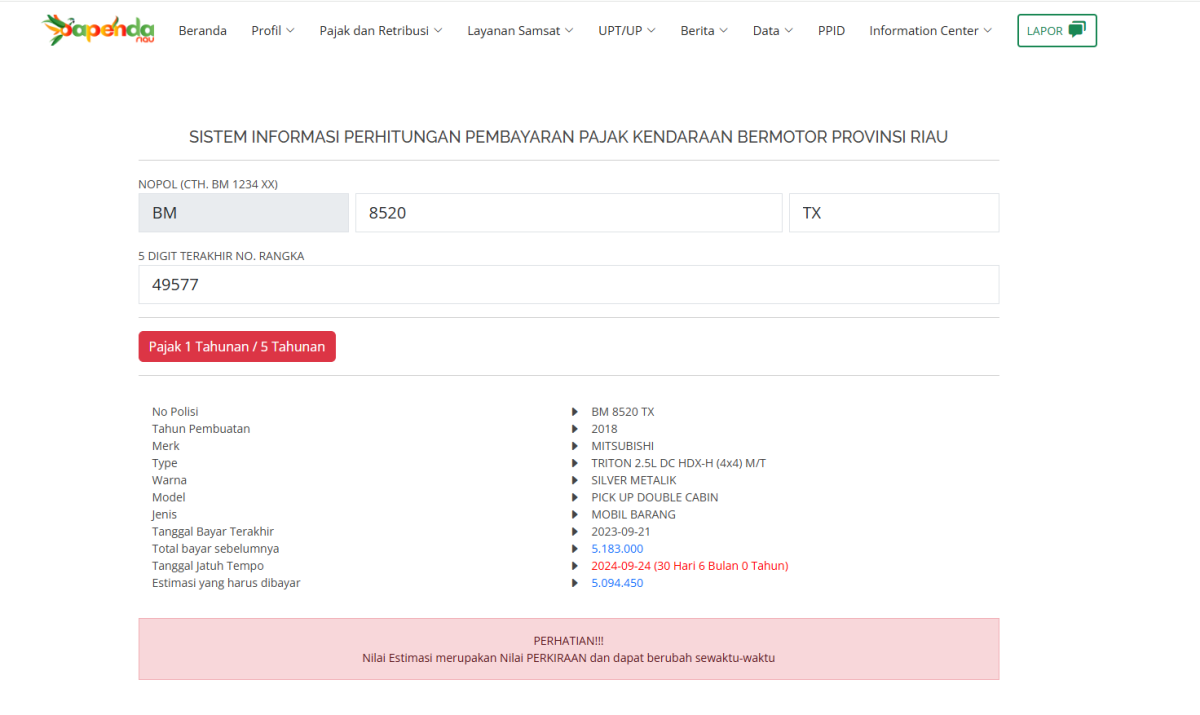1200x715 pixels.
Task: Click the MOBIL BARANG value
Action: [x=633, y=515]
